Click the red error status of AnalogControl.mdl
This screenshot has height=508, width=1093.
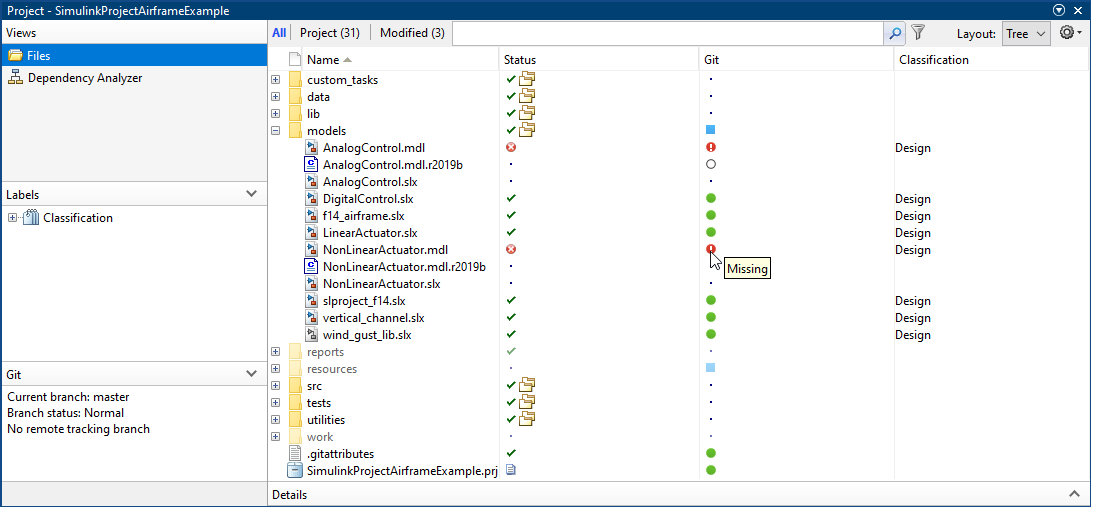point(511,148)
